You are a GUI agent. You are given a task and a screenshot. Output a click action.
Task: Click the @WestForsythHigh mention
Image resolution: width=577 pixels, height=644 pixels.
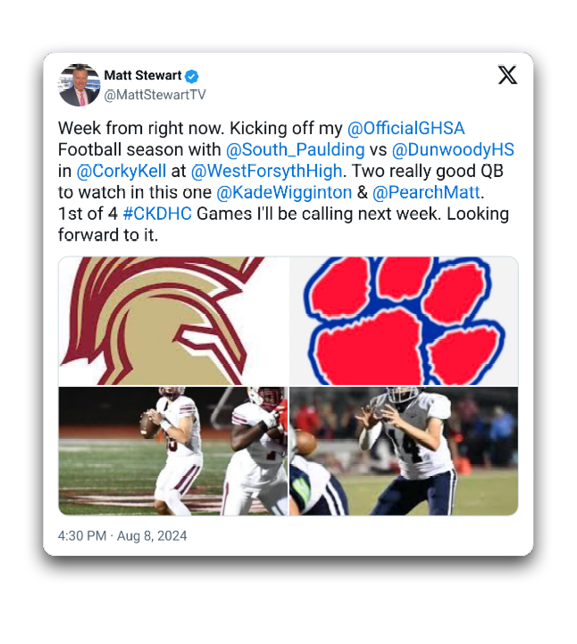[267, 171]
